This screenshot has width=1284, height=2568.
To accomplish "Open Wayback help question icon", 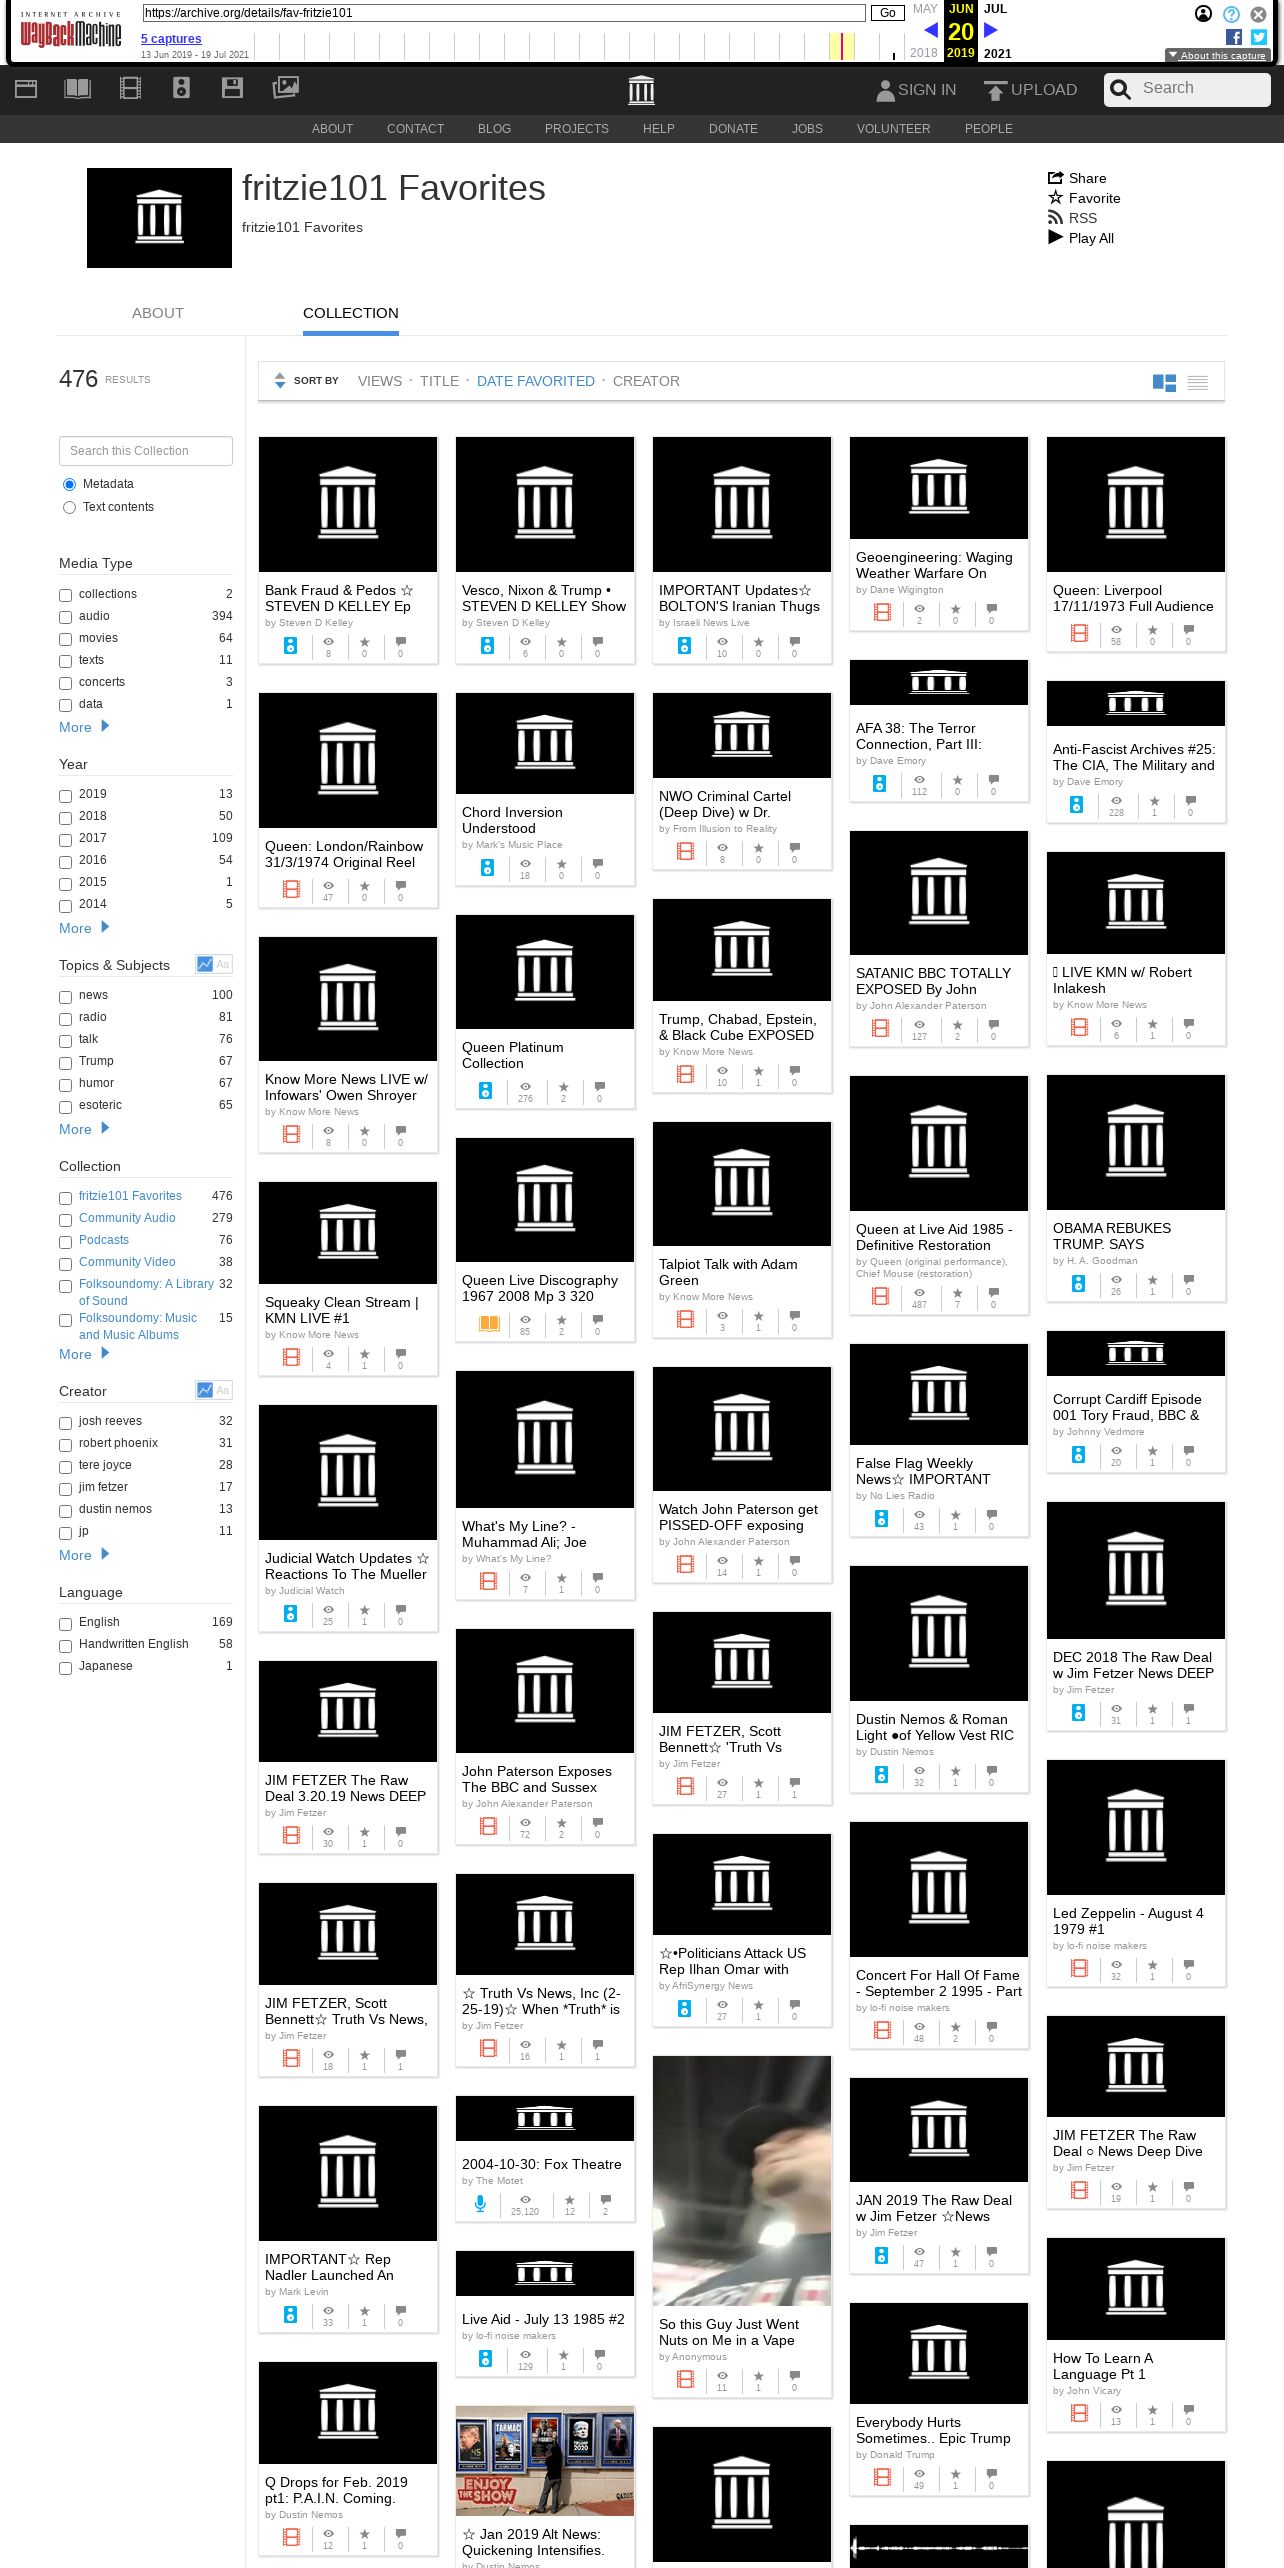I will point(1231,14).
